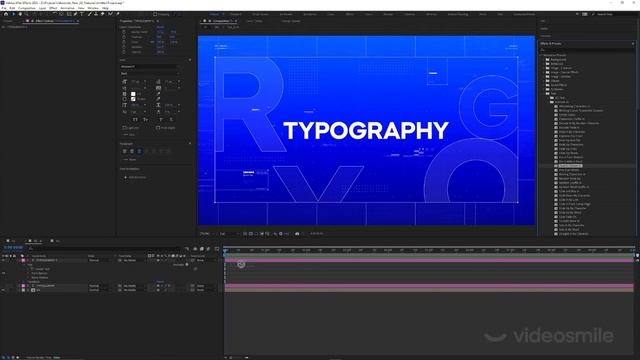Click the timeline current timecode

pos(13,247)
